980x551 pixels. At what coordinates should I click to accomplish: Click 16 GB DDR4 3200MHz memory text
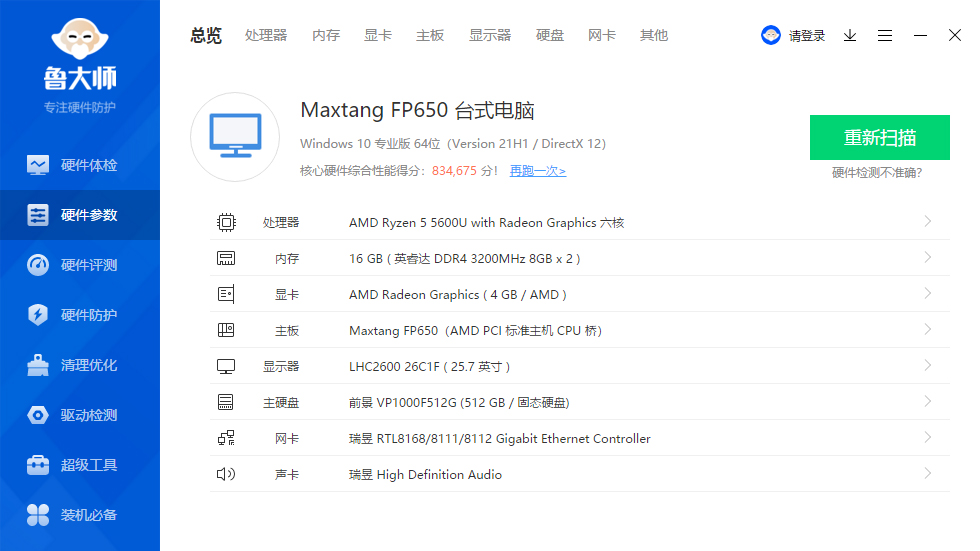[x=464, y=259]
